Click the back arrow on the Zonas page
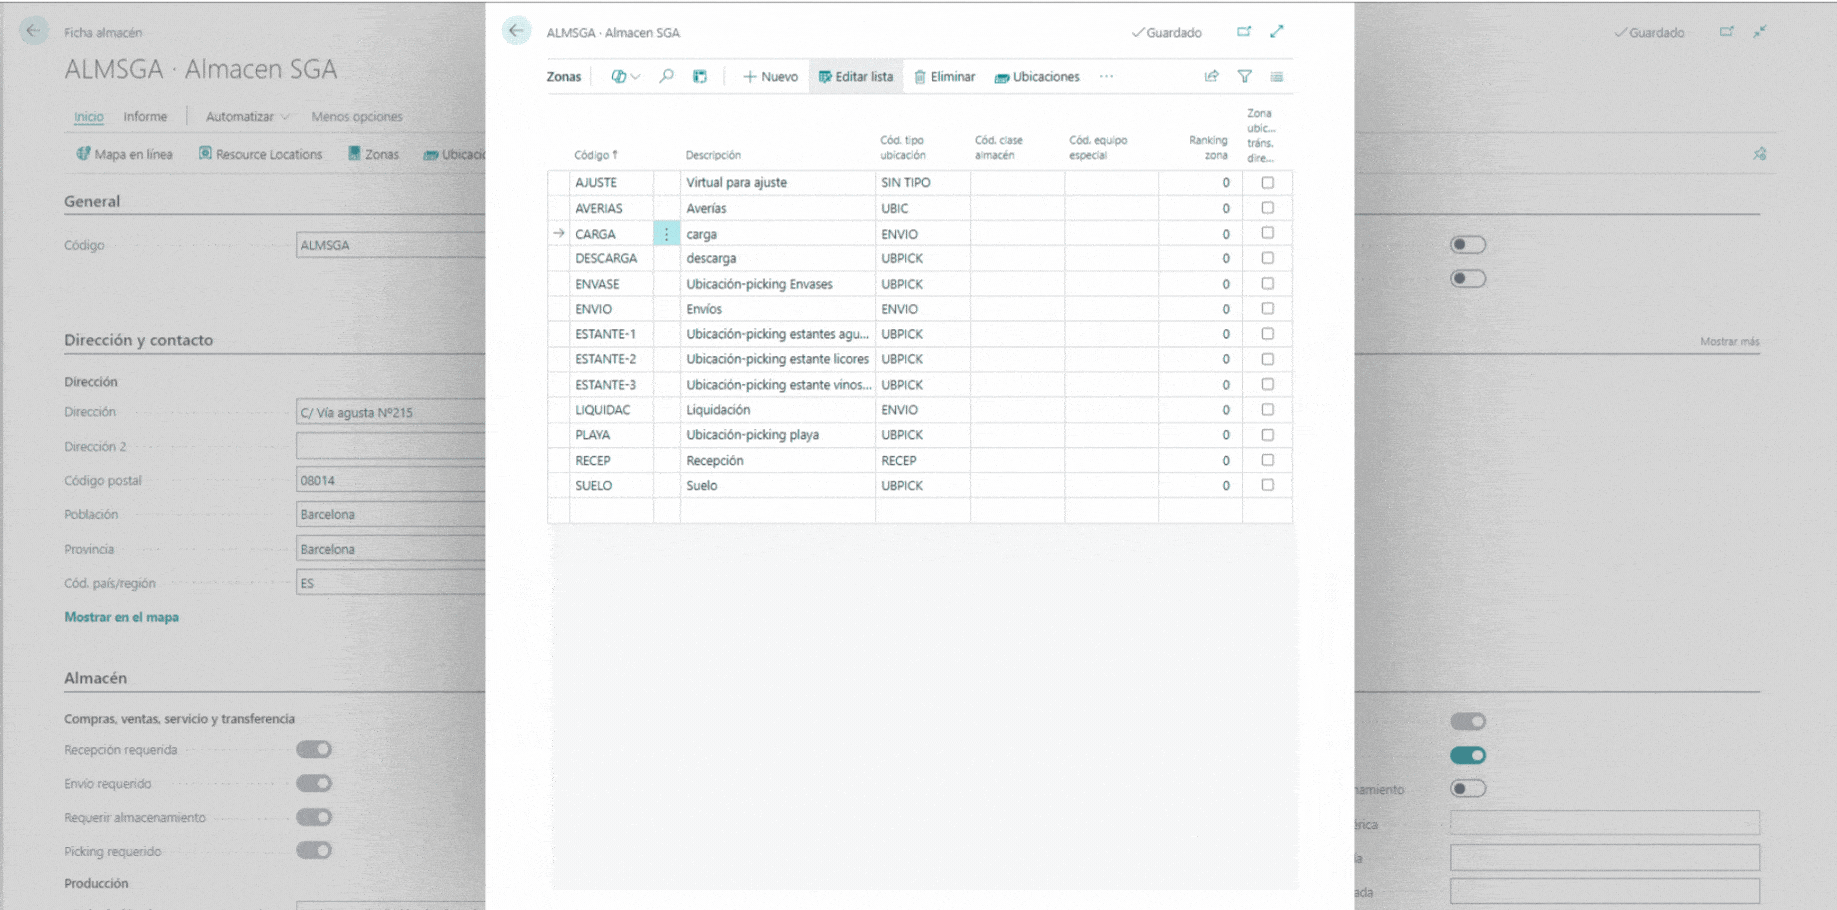This screenshot has width=1837, height=910. 516,31
